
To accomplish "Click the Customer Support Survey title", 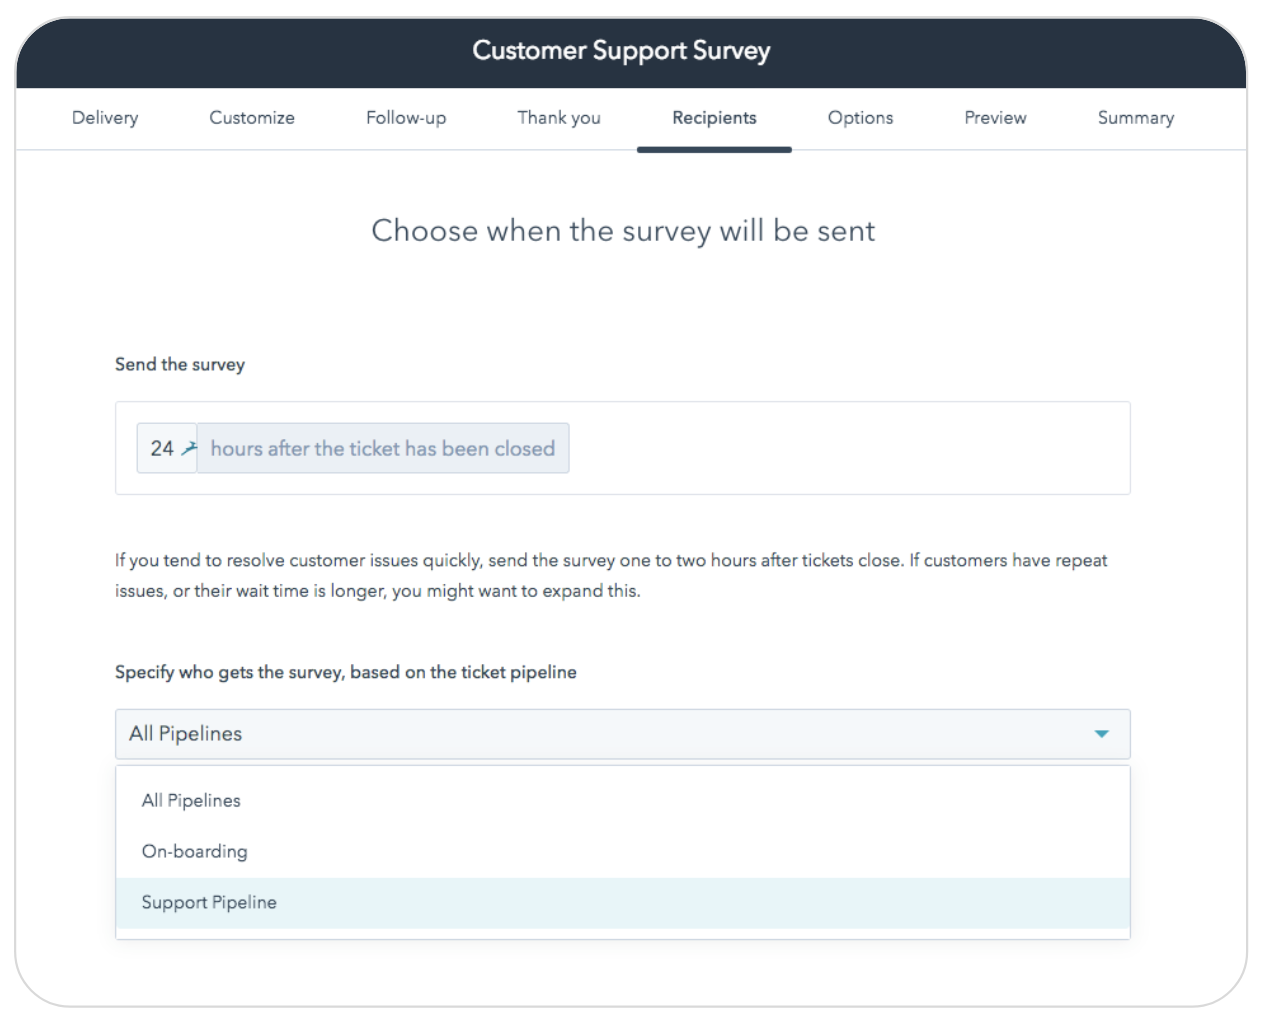I will coord(621,51).
